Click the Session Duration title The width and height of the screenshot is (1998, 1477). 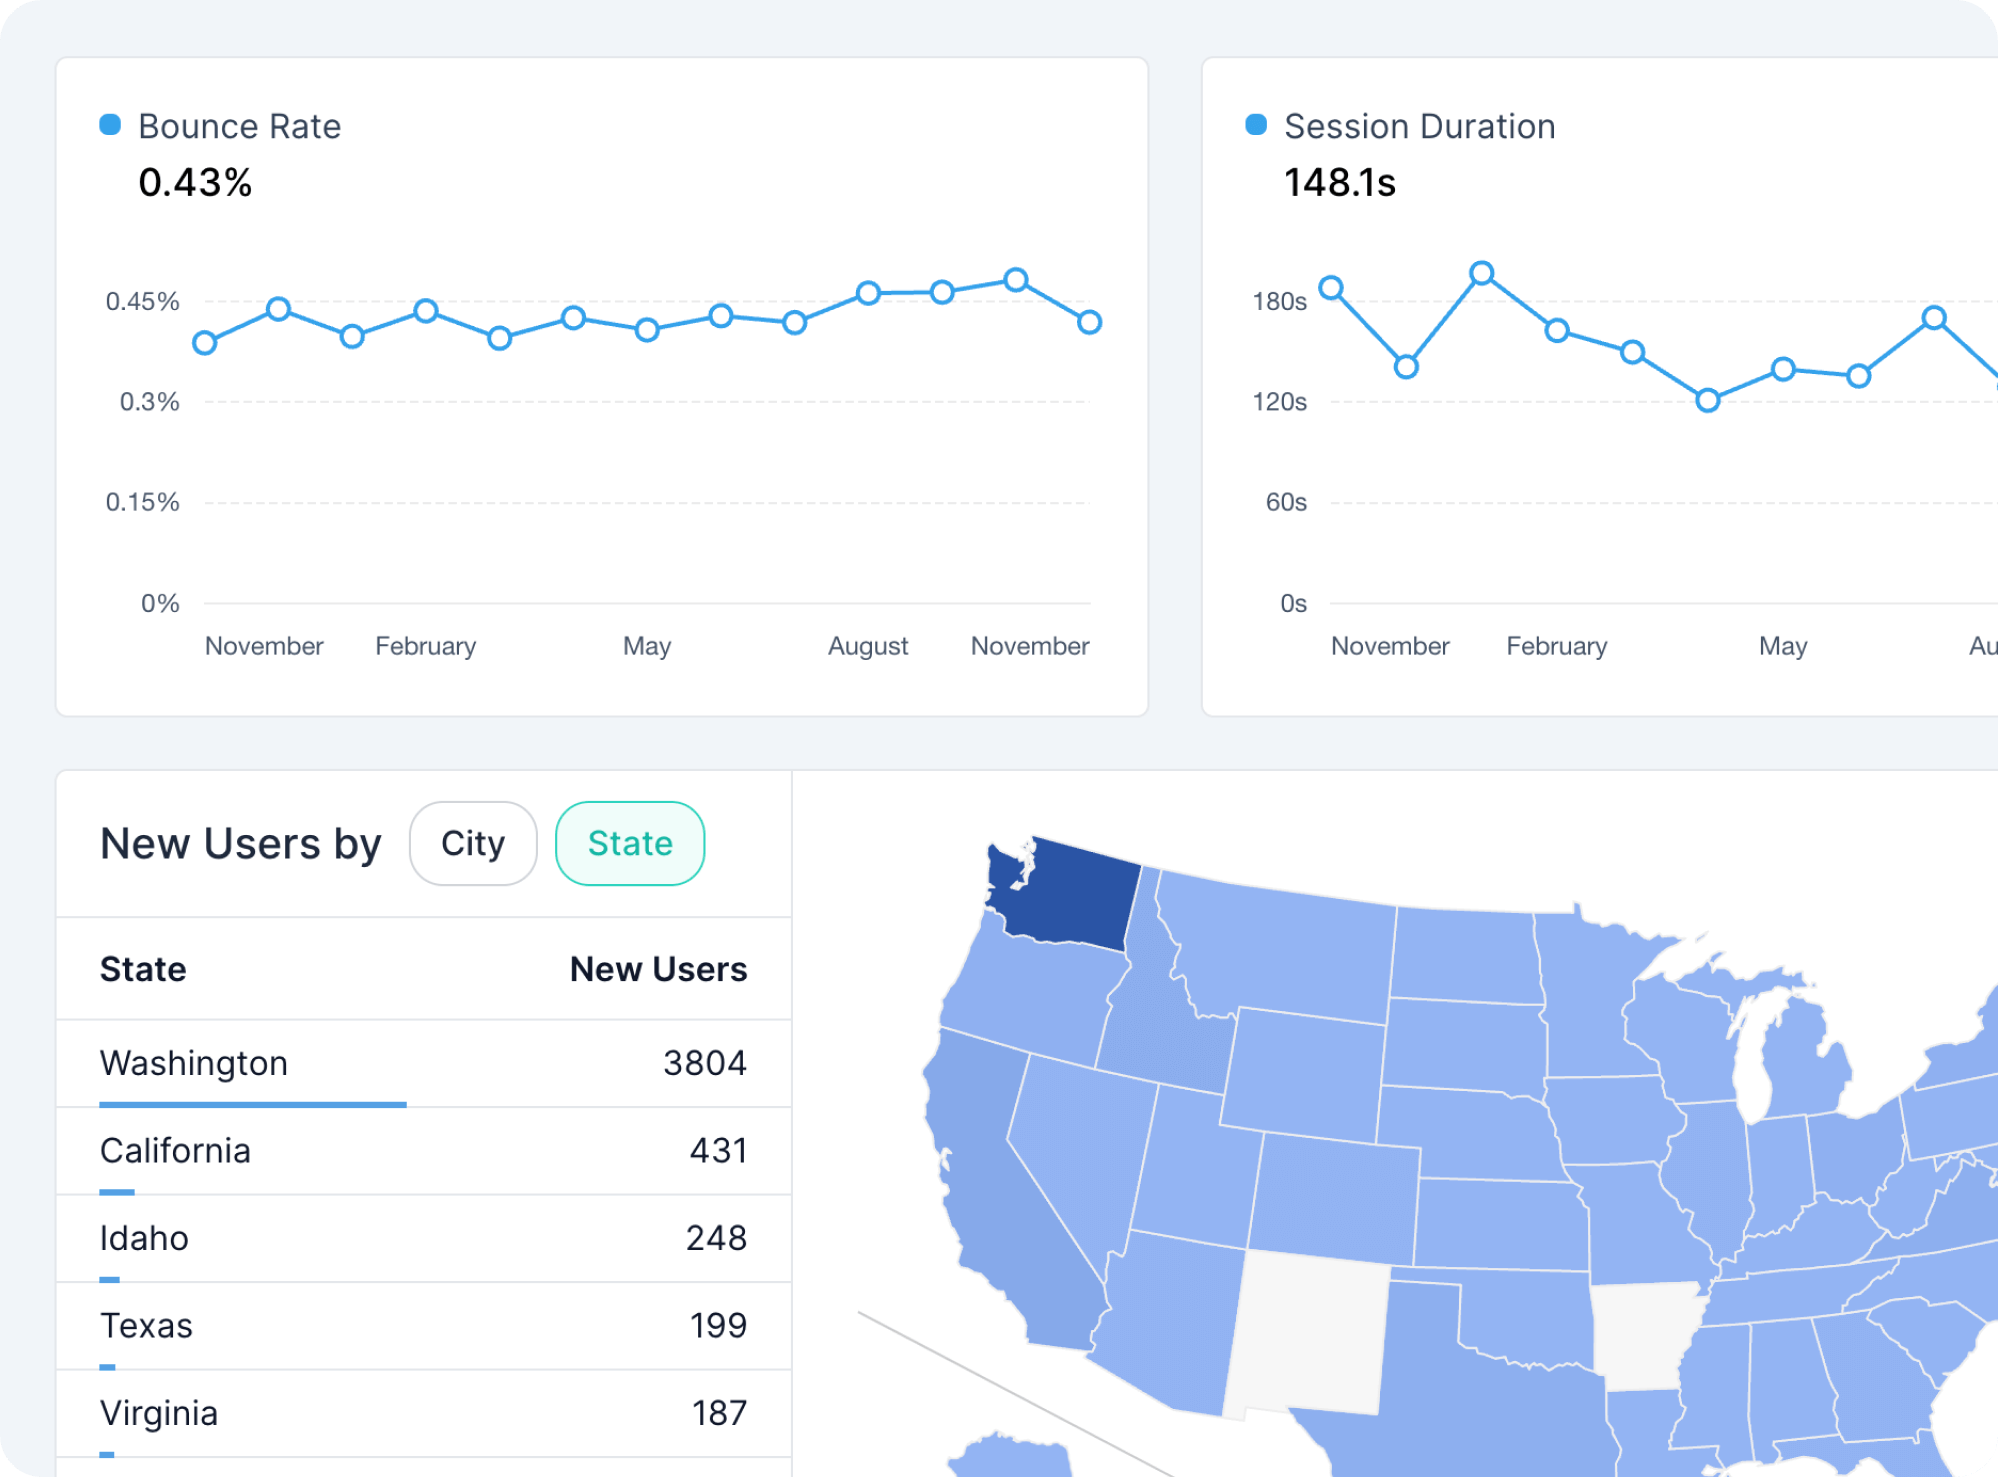pyautogui.click(x=1420, y=126)
